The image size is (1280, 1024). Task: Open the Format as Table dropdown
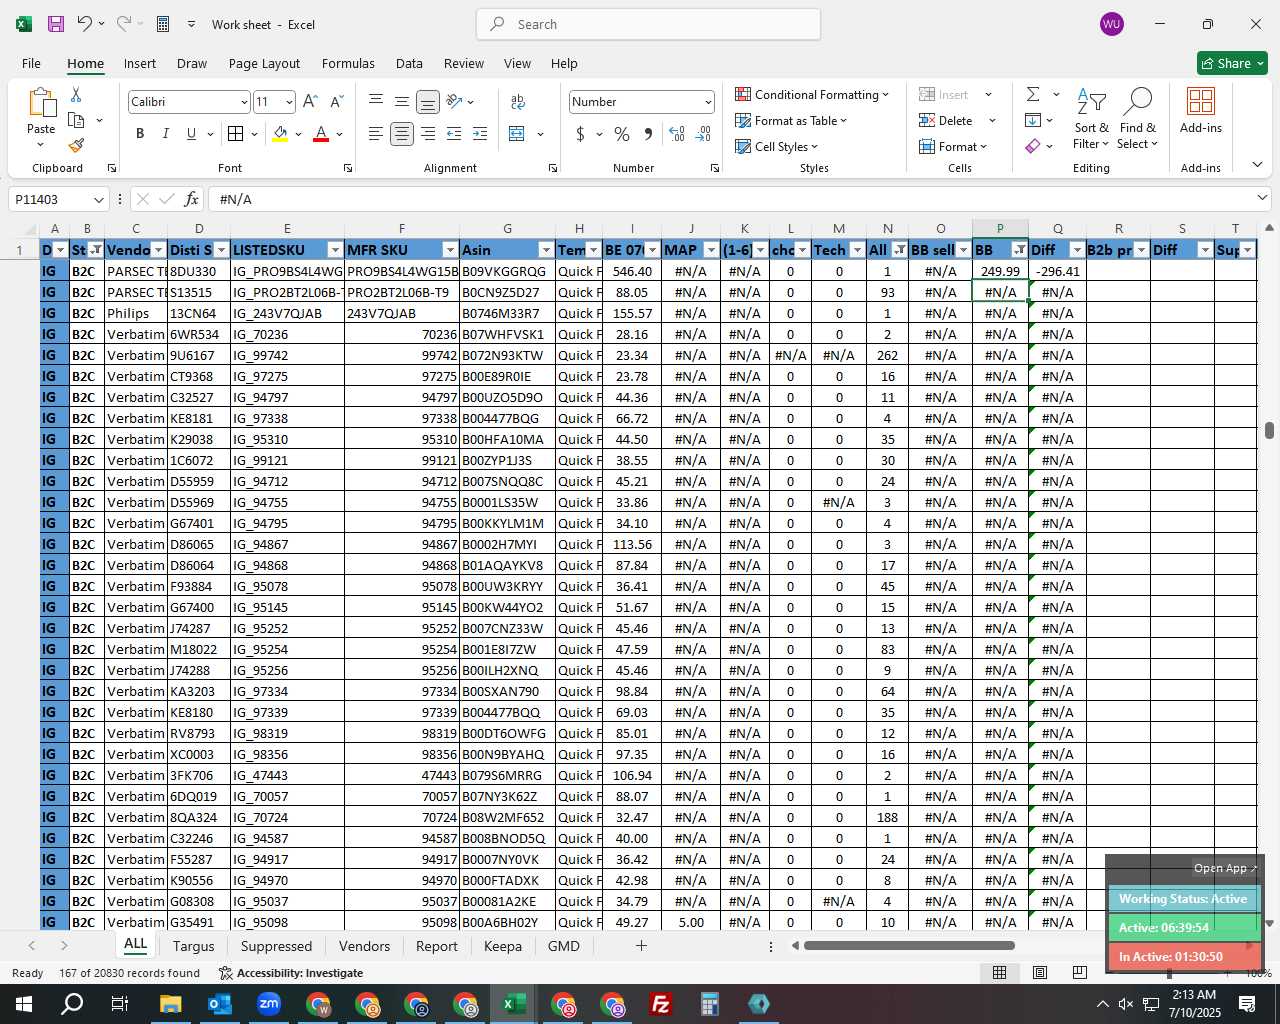(x=791, y=120)
